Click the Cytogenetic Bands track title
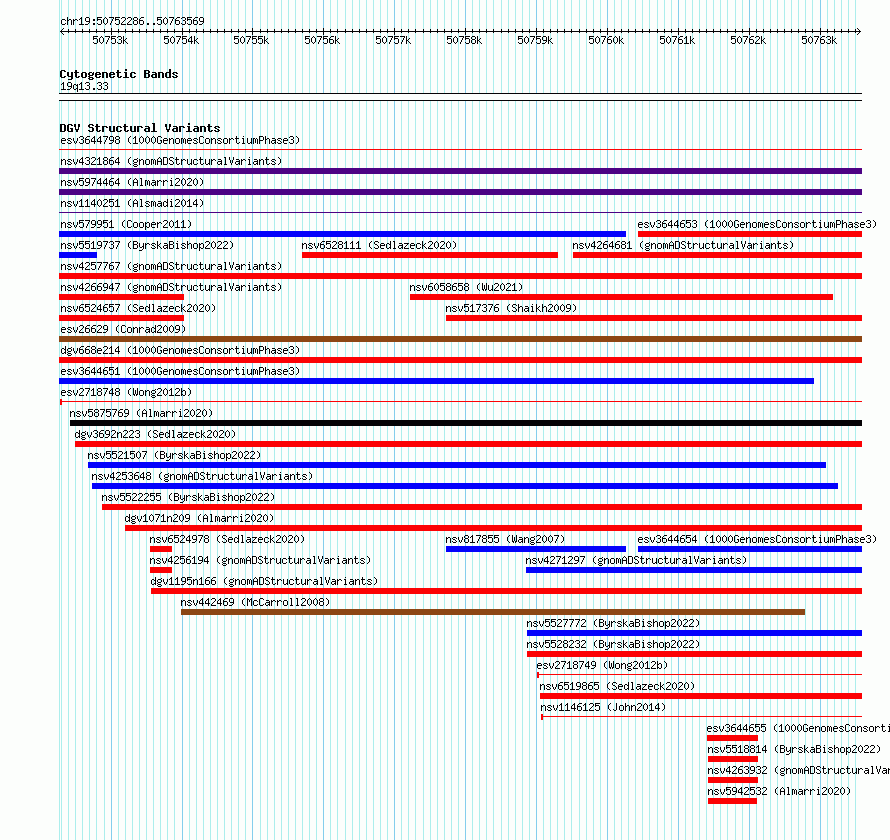 tap(119, 74)
